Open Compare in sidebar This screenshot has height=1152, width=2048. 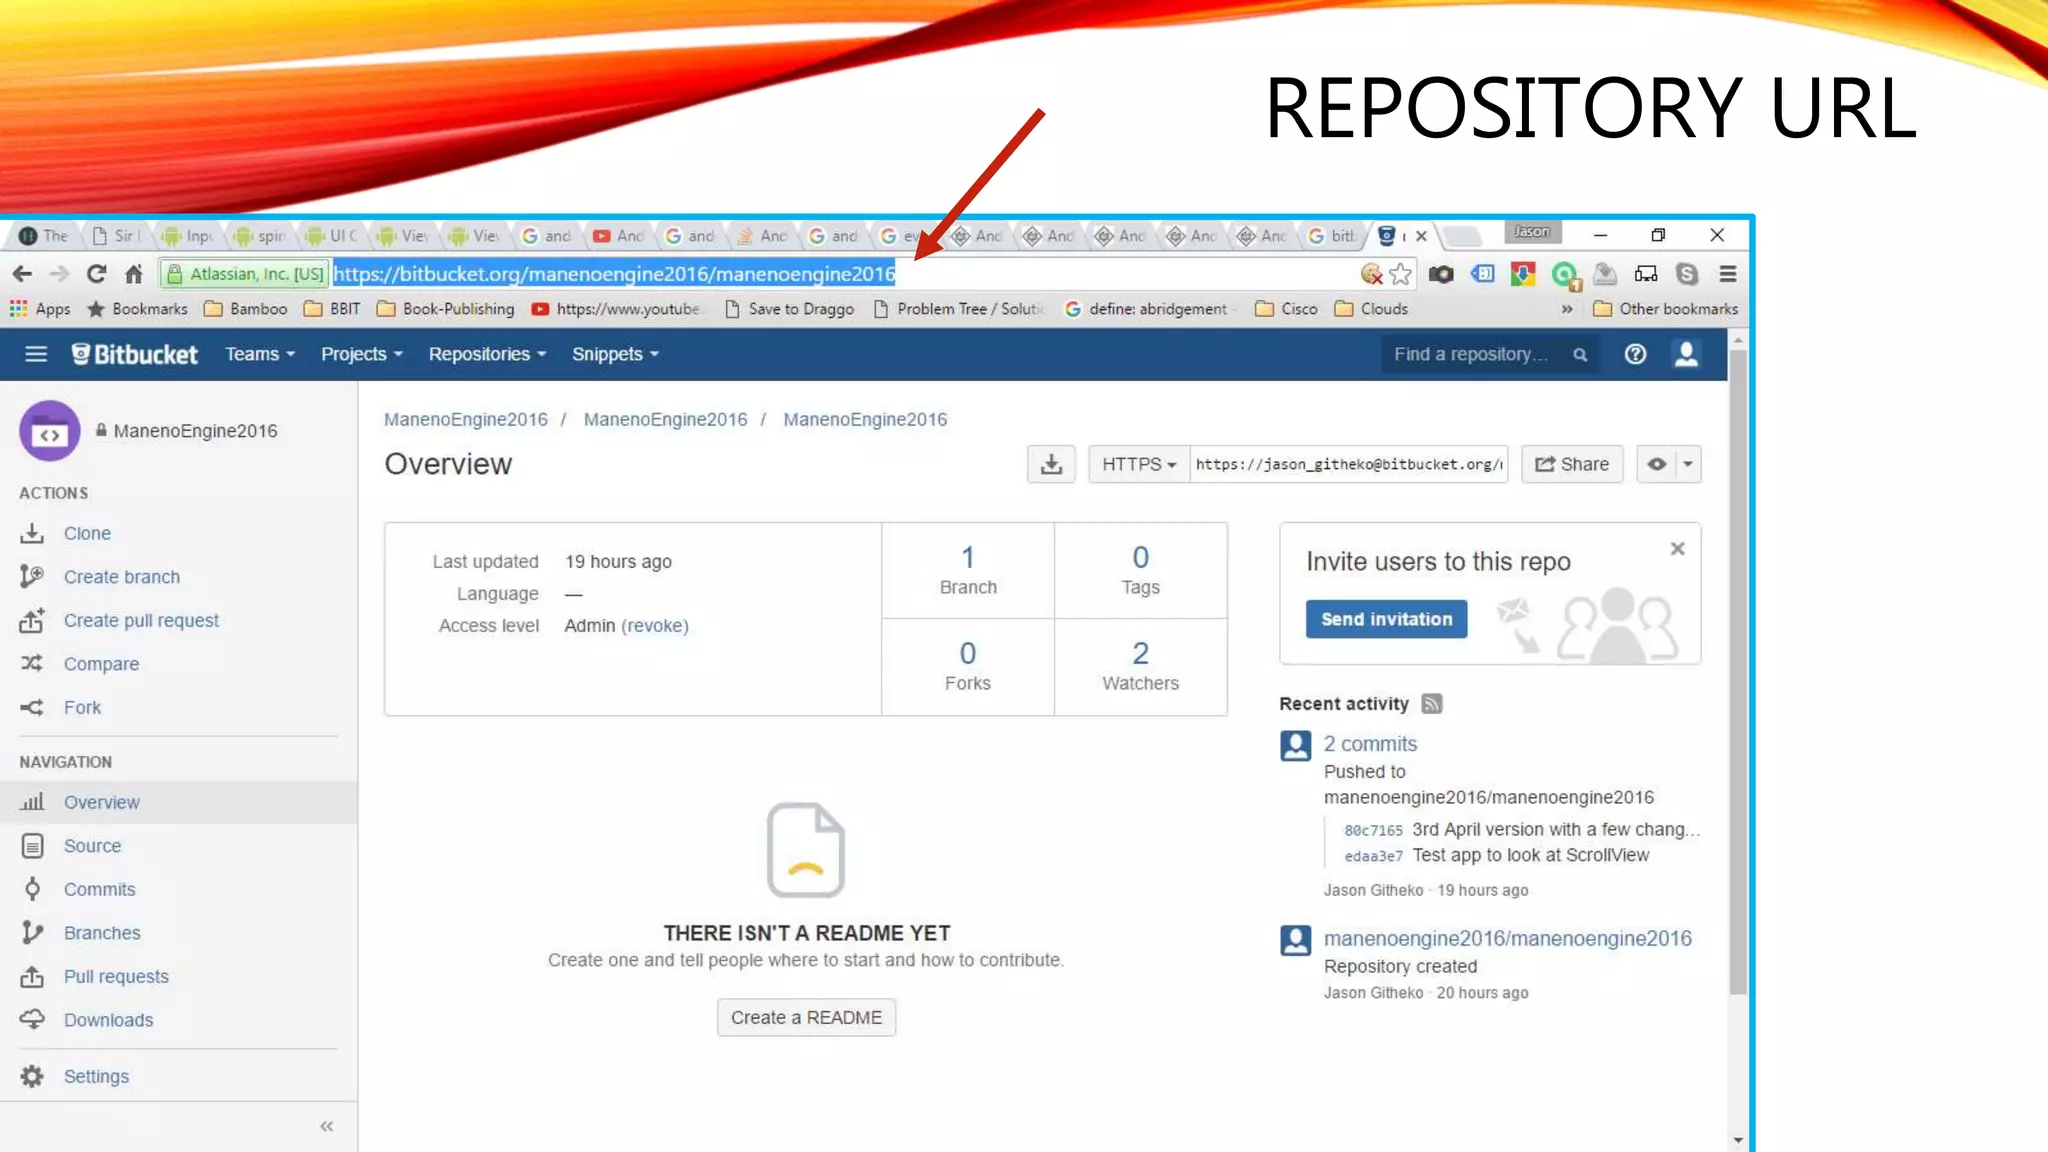101,664
